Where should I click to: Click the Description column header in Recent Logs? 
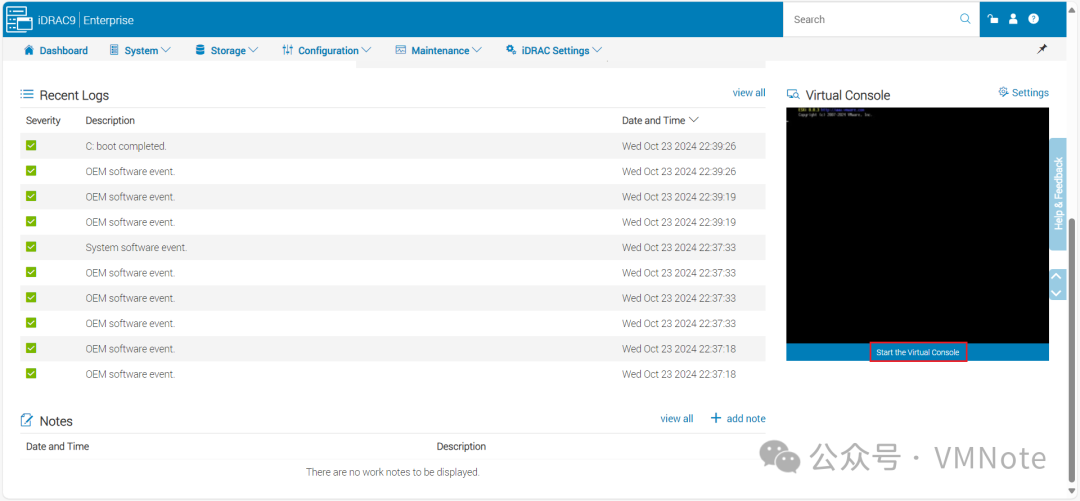(110, 121)
